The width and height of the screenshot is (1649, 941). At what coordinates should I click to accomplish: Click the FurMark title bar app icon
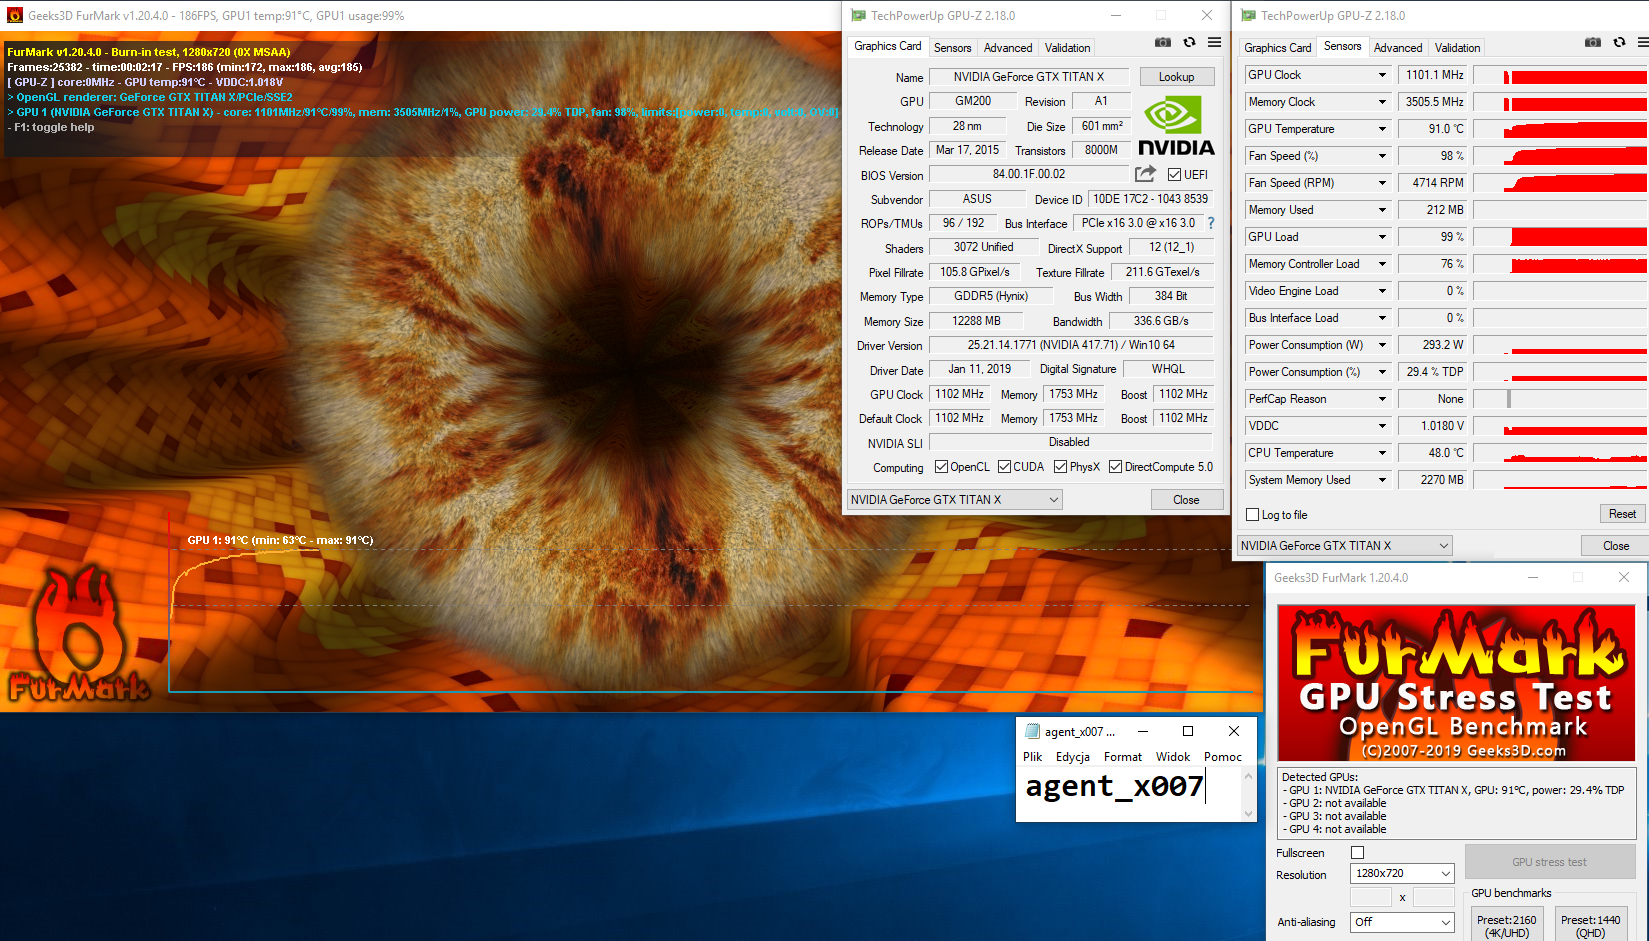(14, 15)
